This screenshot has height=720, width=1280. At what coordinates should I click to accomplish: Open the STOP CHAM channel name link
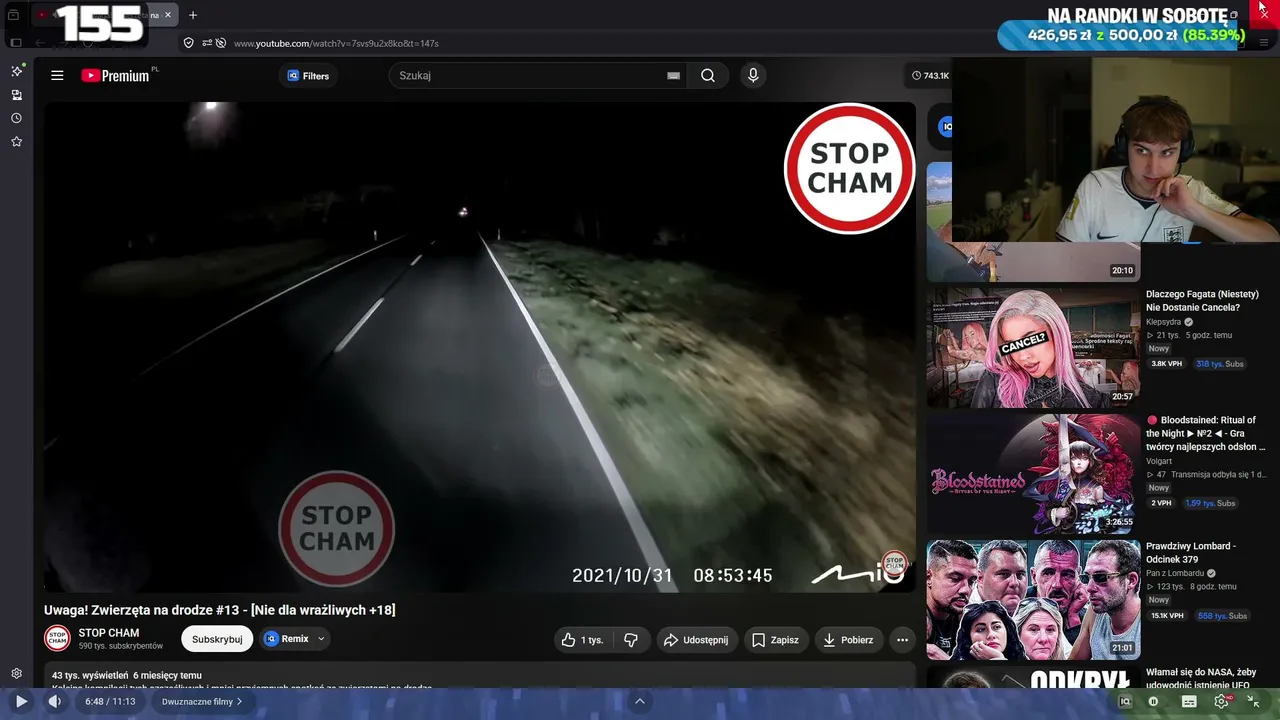tap(109, 633)
